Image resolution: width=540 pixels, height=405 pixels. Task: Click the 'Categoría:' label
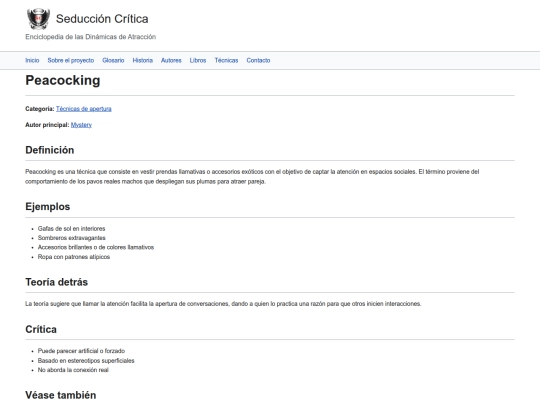click(40, 109)
